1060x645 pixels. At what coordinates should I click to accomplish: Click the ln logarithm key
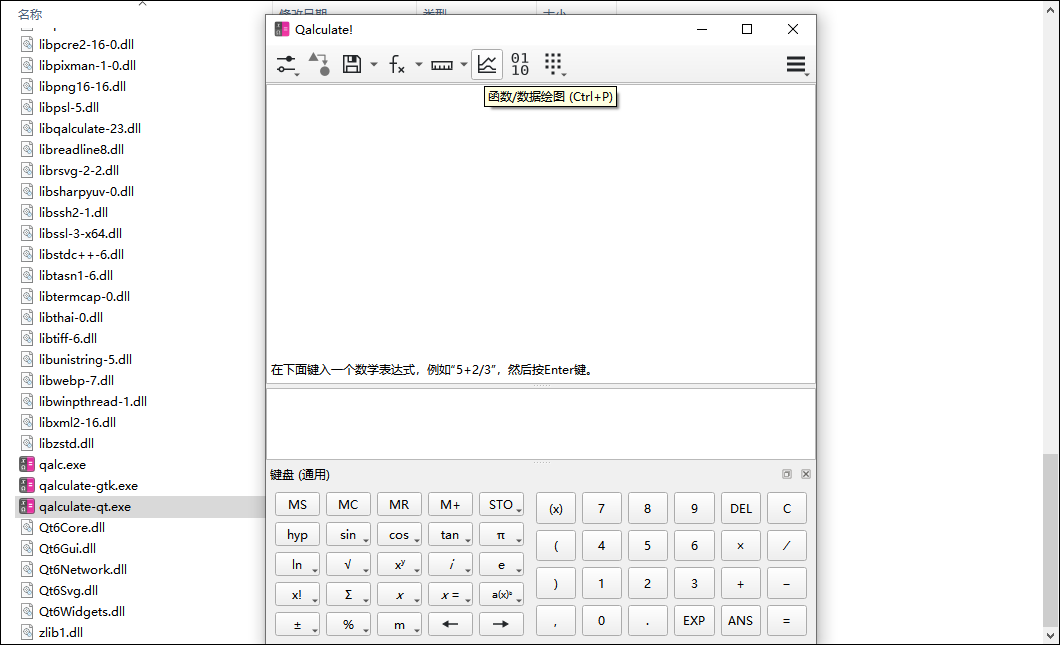(x=297, y=565)
